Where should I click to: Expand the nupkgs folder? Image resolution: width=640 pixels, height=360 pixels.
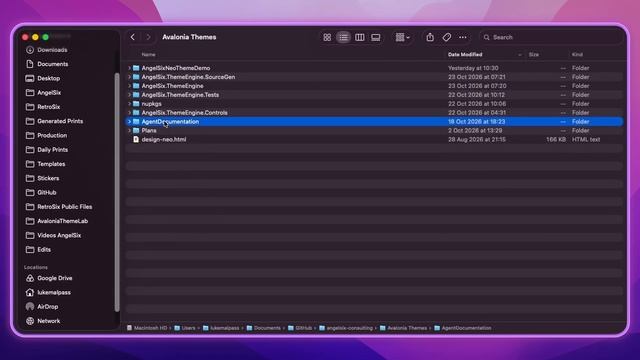(129, 104)
